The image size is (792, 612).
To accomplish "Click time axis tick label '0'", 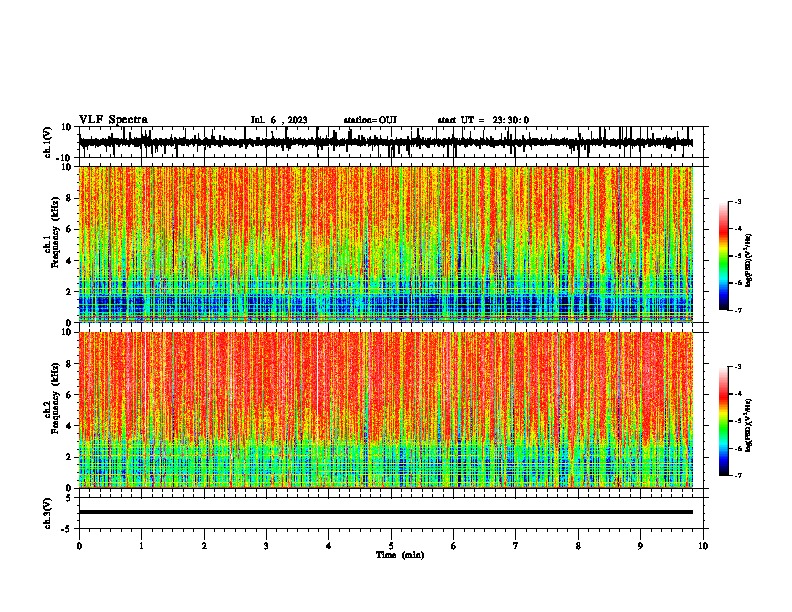I will 79,546.
